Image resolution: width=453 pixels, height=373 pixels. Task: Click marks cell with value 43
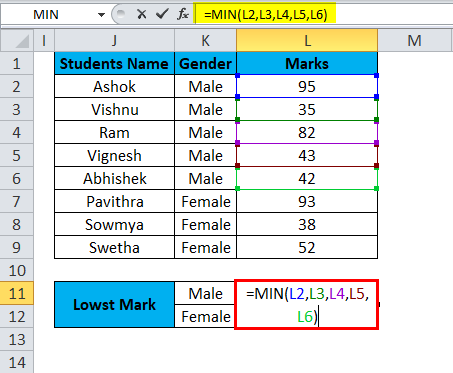click(307, 155)
